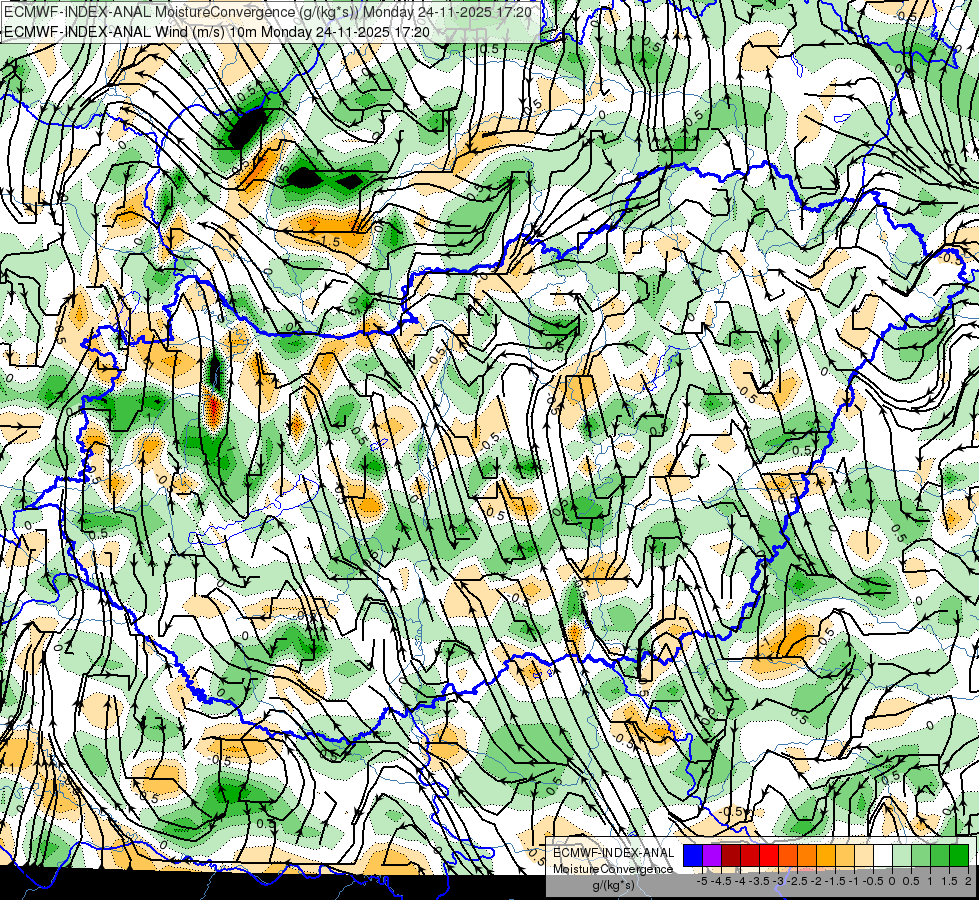Screen dimensions: 979x900
Task: Click 'MoistureConvergence' label in the legend box
Action: [x=613, y=869]
